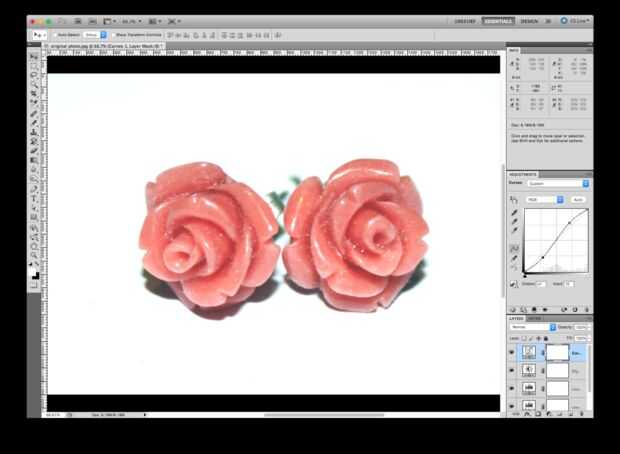
Task: Select the Clone Stamp tool
Action: click(x=34, y=132)
